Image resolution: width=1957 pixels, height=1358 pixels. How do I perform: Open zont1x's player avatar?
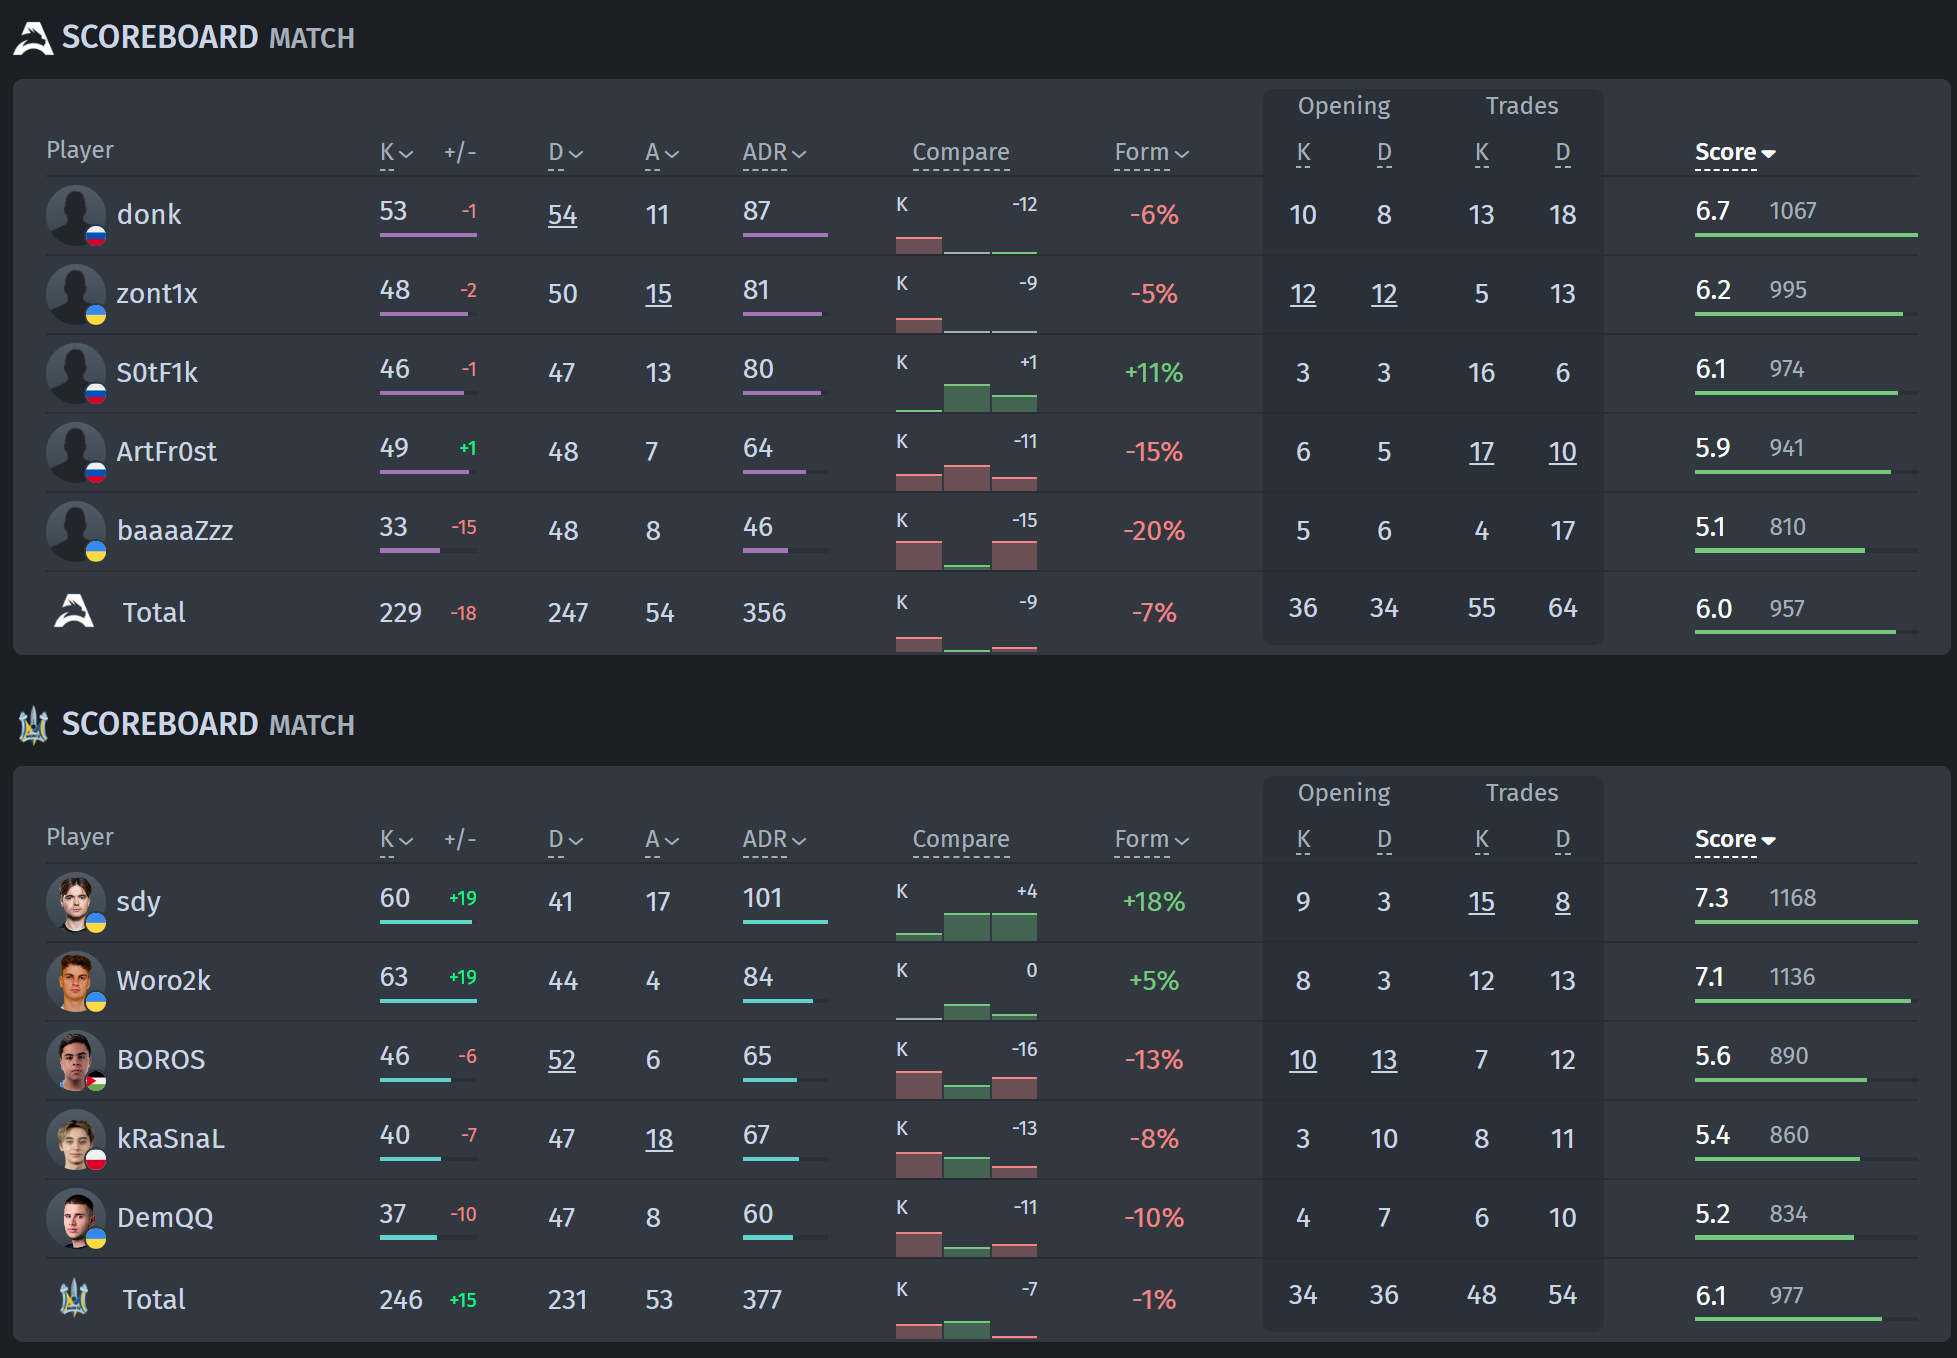click(76, 294)
